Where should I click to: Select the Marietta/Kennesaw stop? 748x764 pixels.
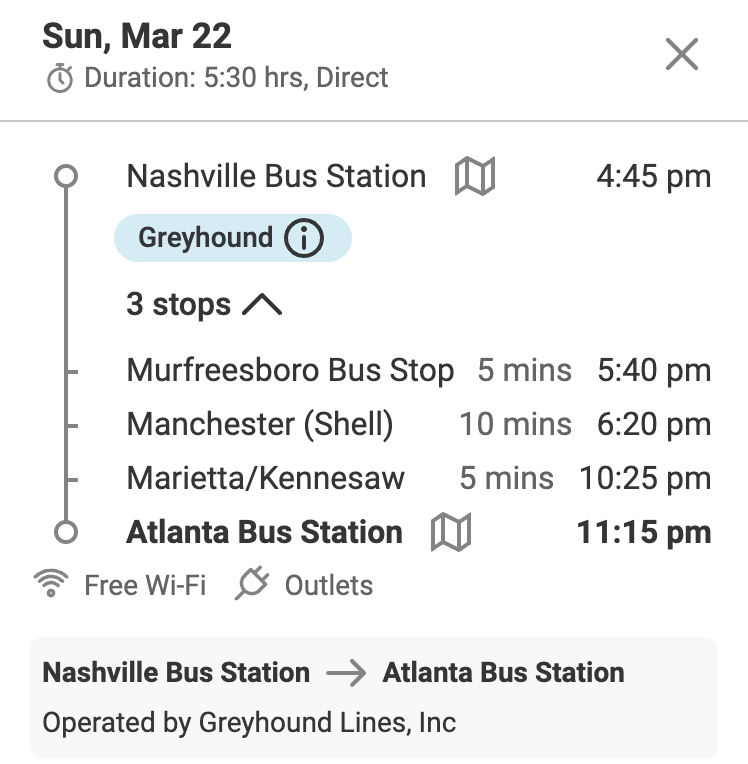[265, 478]
